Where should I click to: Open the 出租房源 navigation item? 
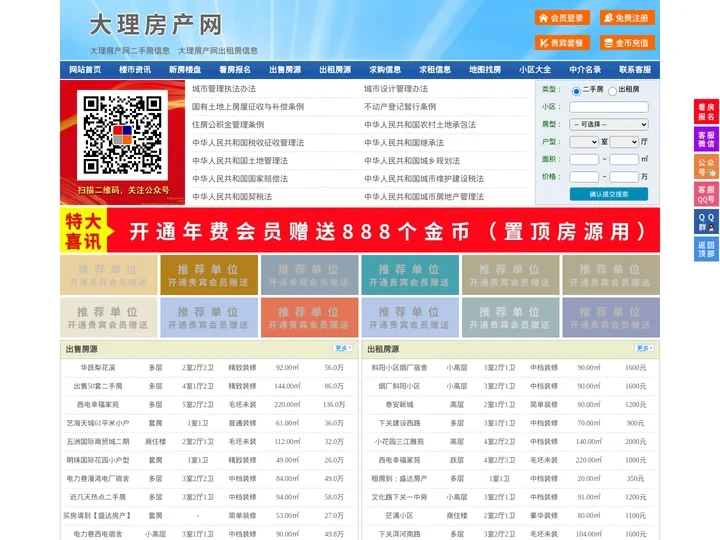click(335, 70)
